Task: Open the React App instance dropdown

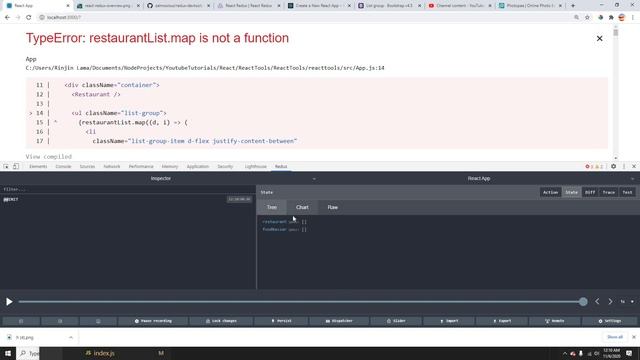Action: [x=479, y=178]
